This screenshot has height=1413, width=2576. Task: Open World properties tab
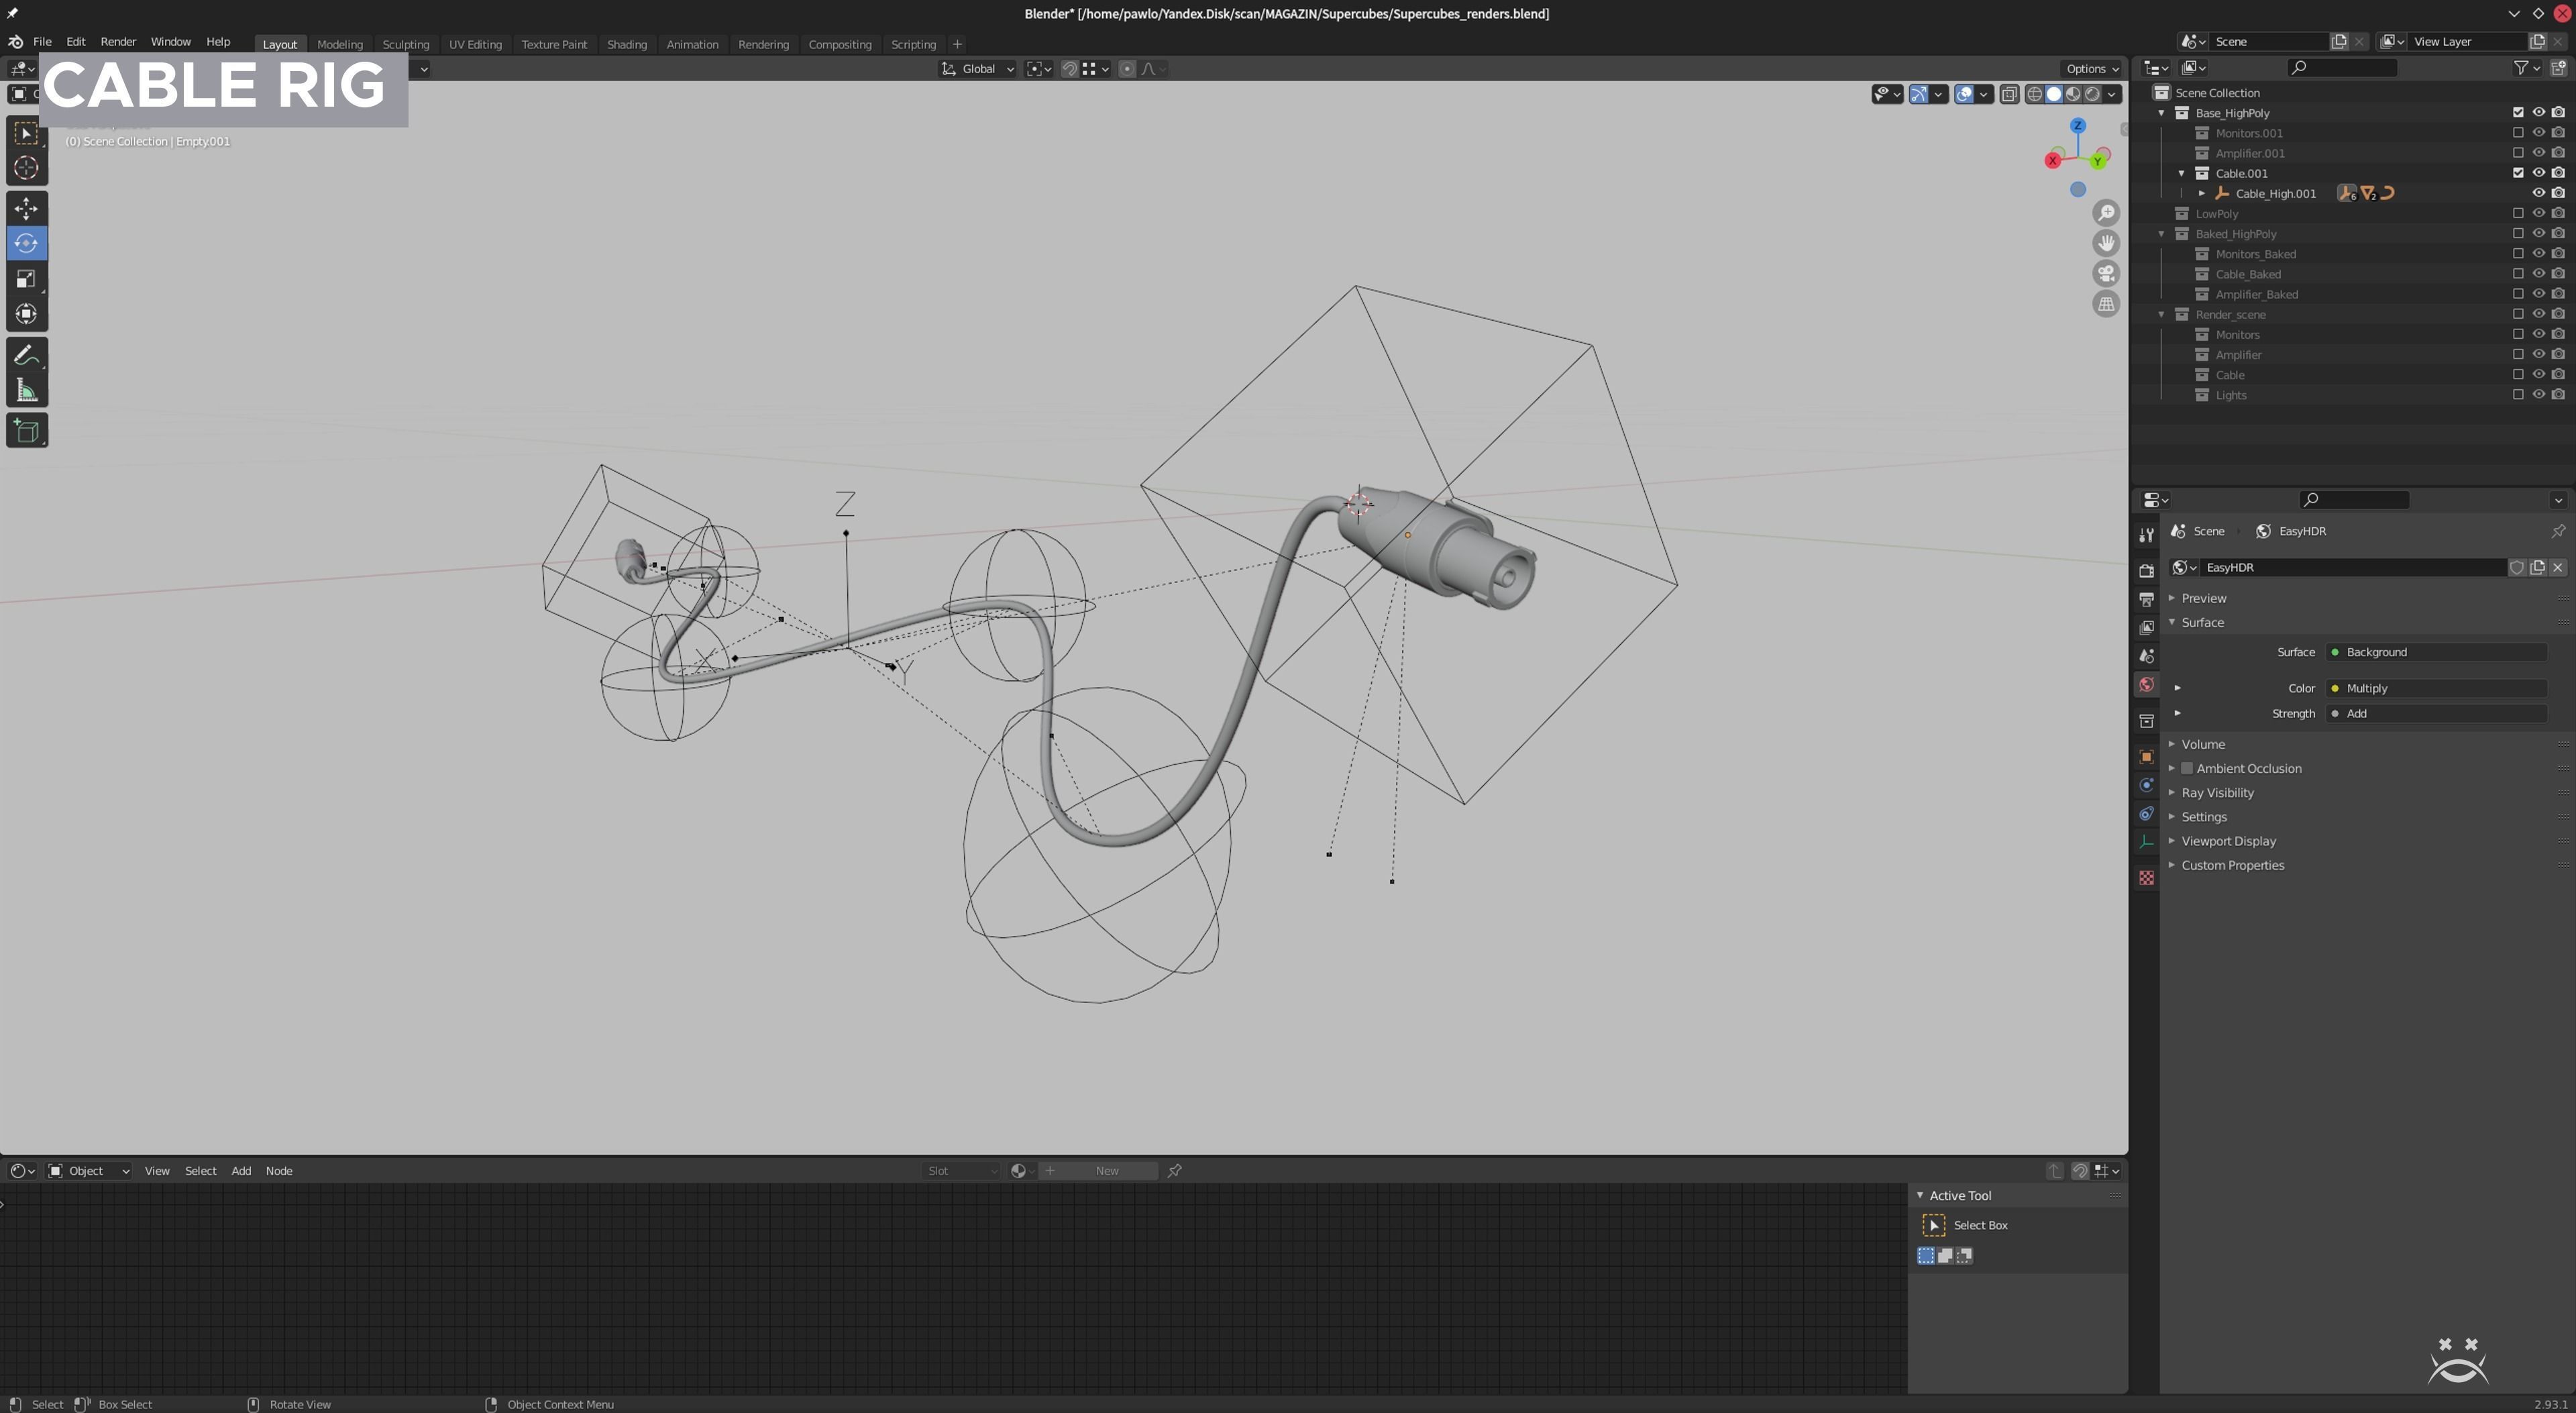tap(2146, 685)
